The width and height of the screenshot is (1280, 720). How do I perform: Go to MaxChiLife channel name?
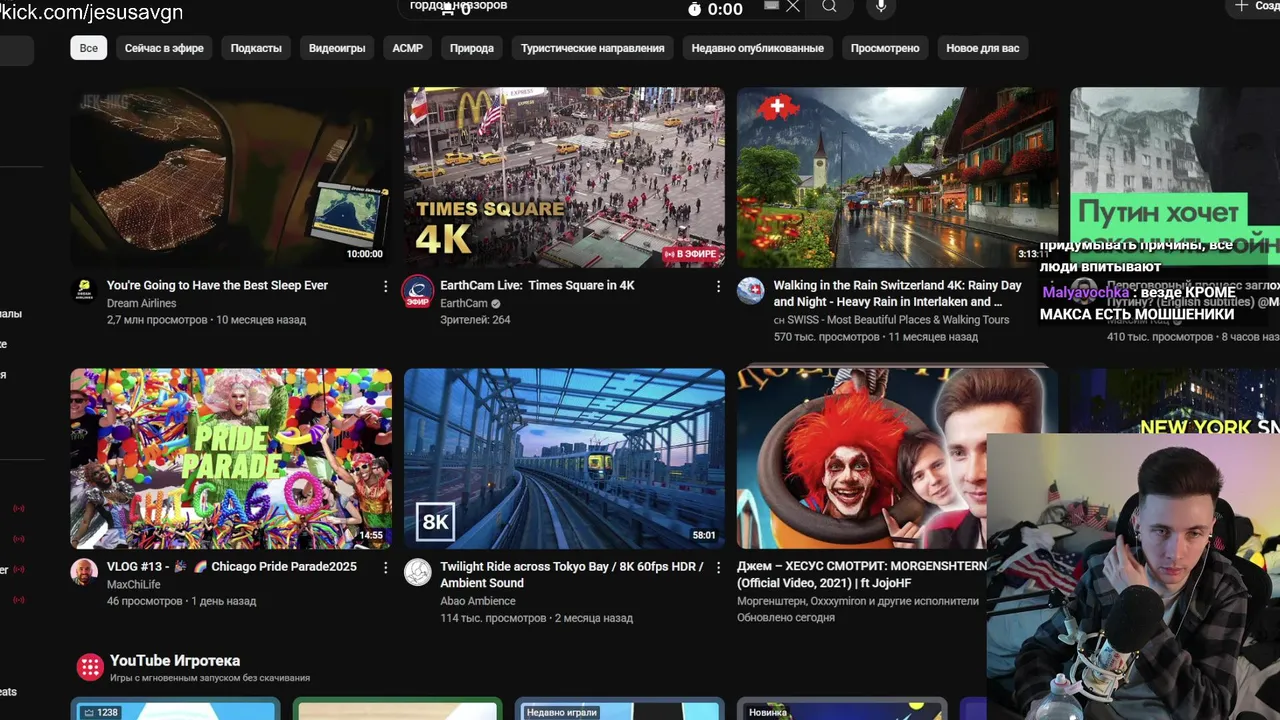click(x=133, y=584)
